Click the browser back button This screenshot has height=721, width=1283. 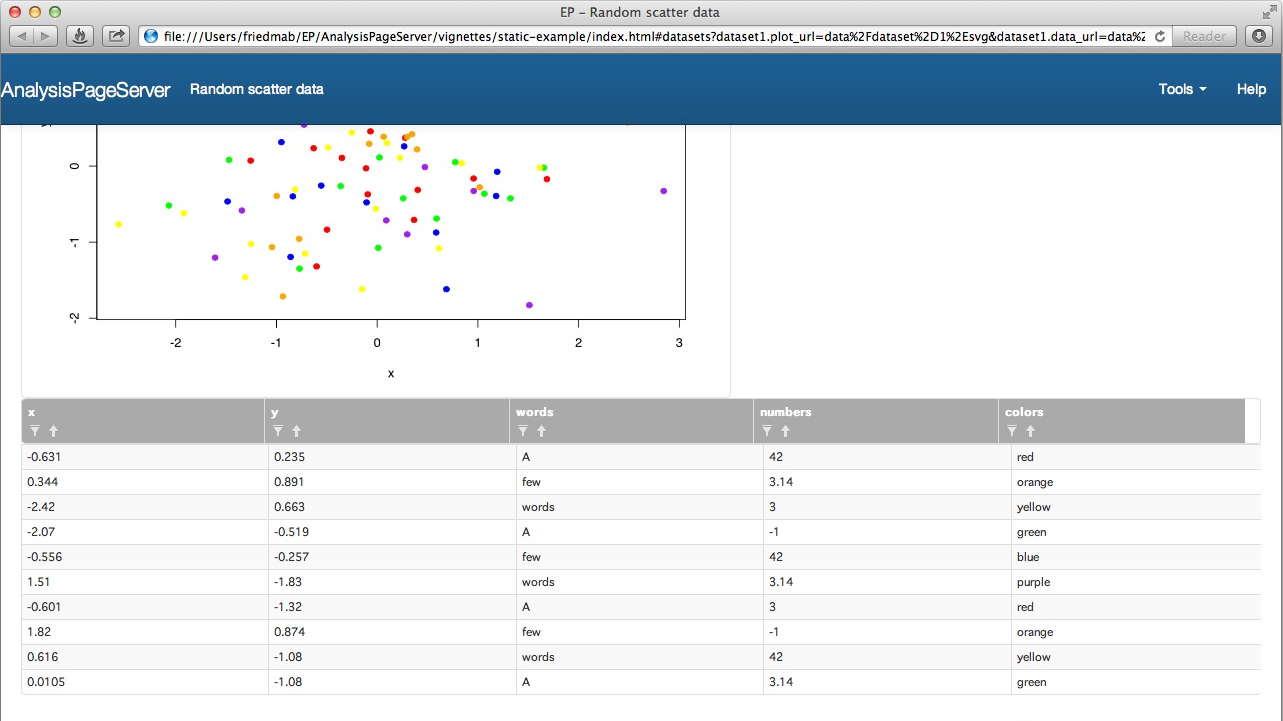pyautogui.click(x=24, y=36)
